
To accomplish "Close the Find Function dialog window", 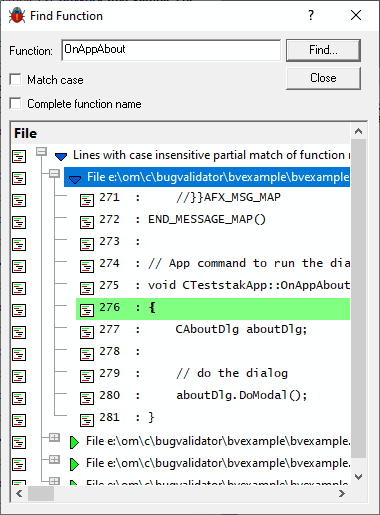I will coord(356,15).
